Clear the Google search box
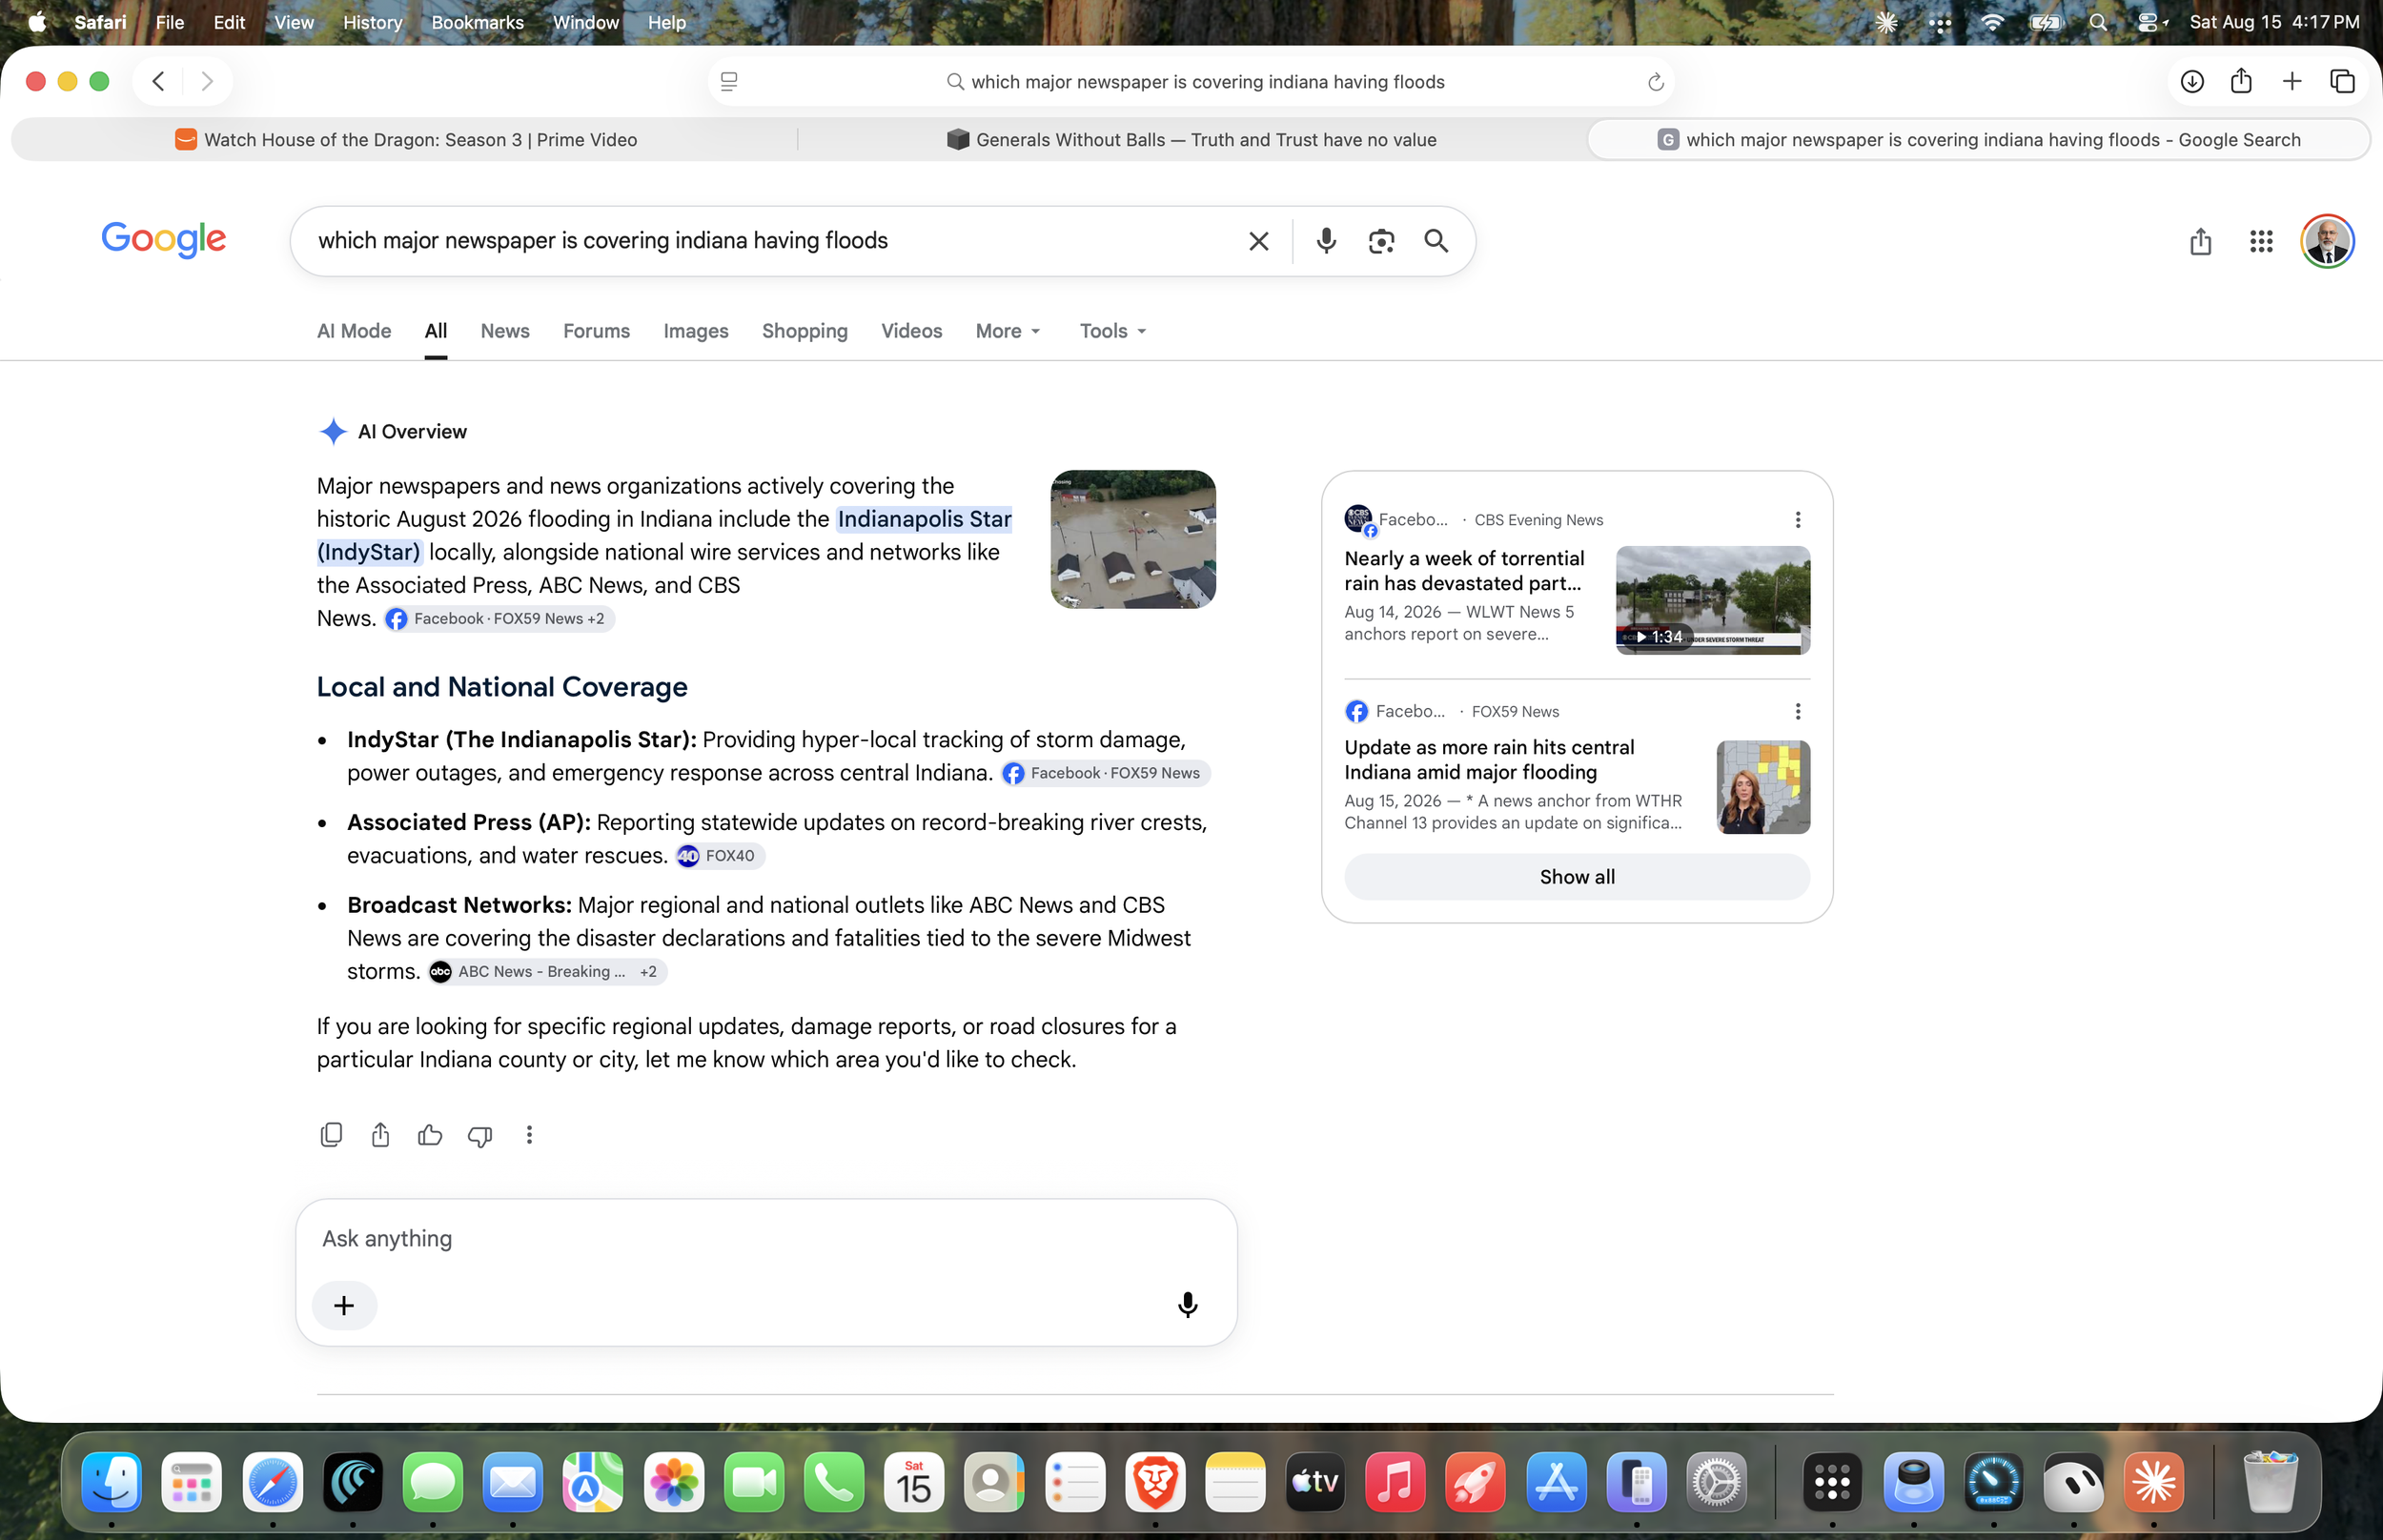Screen dimensions: 2383x1540 coord(1258,241)
